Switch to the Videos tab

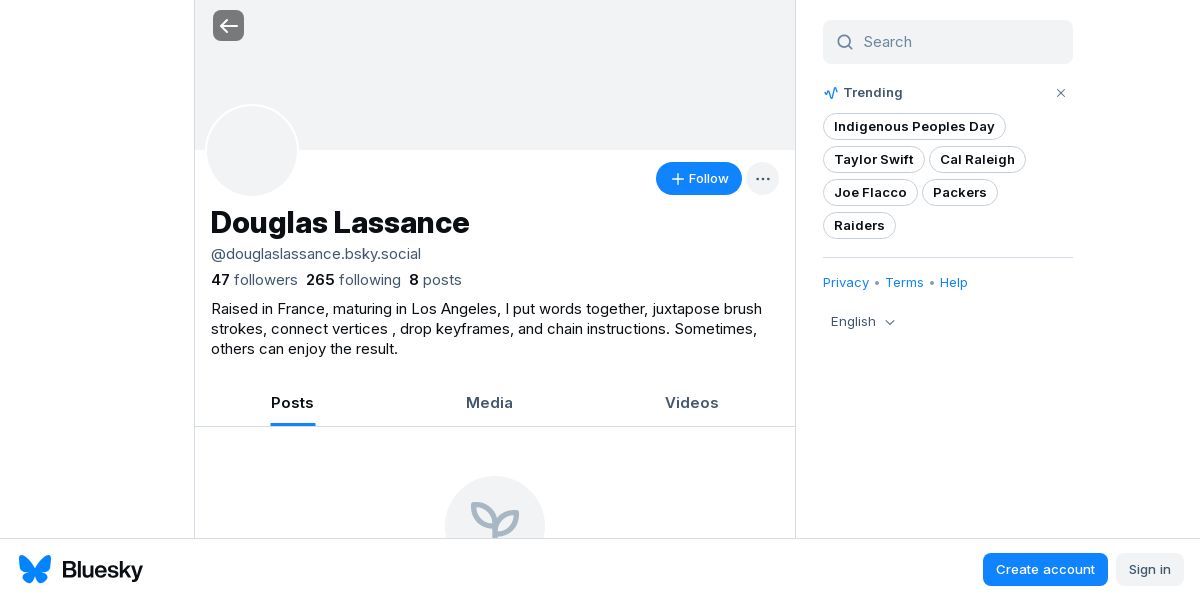[691, 403]
